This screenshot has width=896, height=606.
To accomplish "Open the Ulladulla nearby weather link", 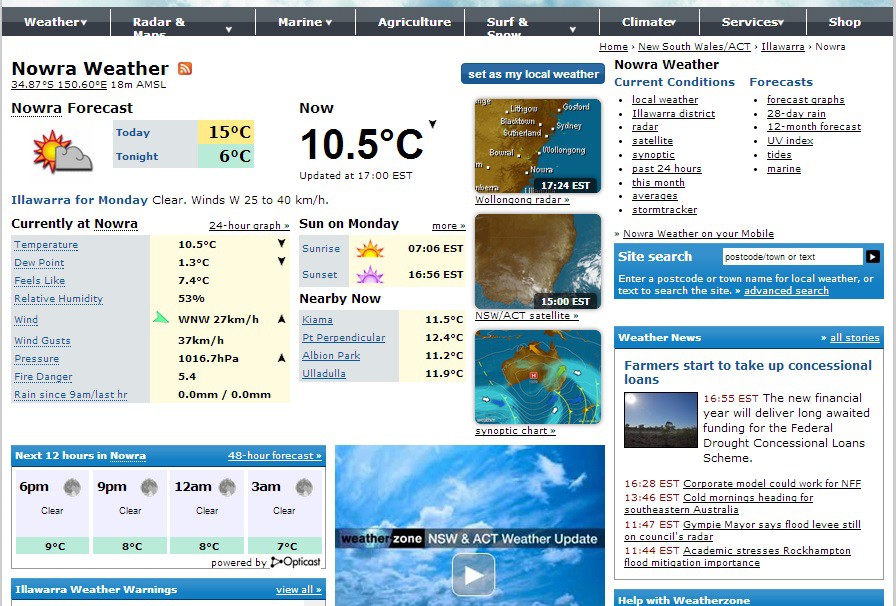I will [x=323, y=373].
